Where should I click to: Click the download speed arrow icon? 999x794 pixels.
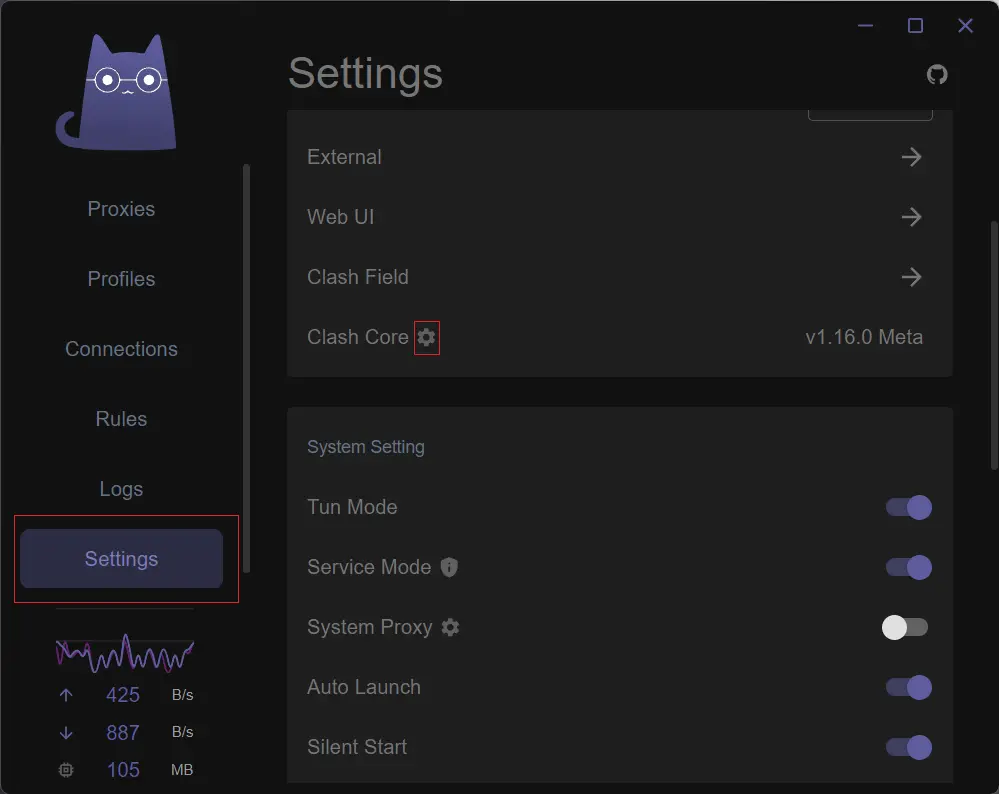[x=66, y=733]
